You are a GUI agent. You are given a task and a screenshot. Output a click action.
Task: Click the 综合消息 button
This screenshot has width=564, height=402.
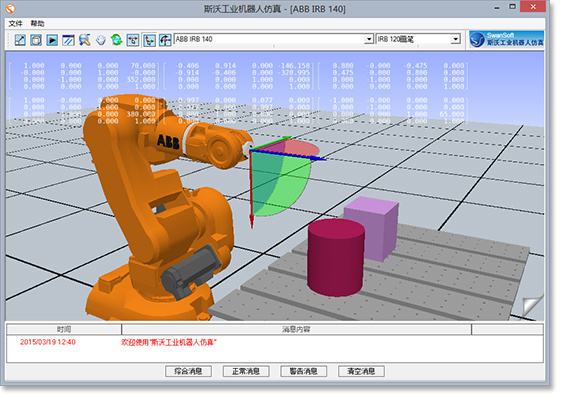188,371
